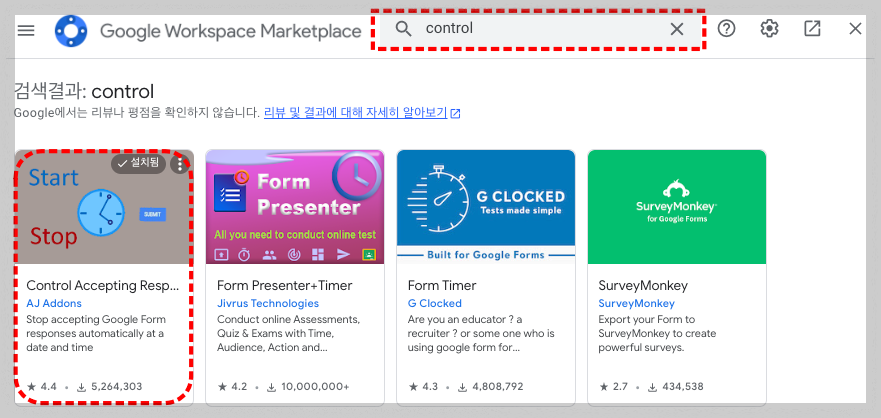
Task: Click the Control Accepting Resp... title
Action: point(103,285)
